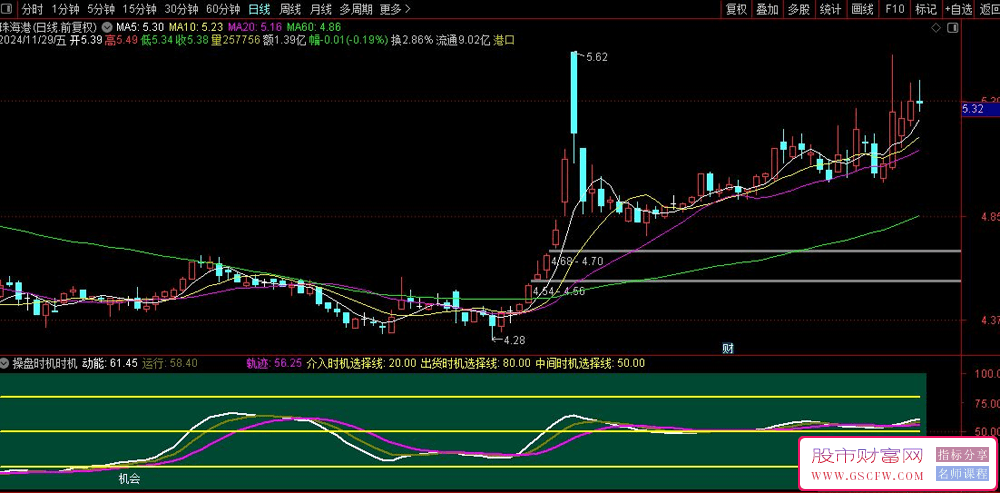The height and width of the screenshot is (493, 1000).
Task: Select the 60分钟 period tab
Action: 223,9
